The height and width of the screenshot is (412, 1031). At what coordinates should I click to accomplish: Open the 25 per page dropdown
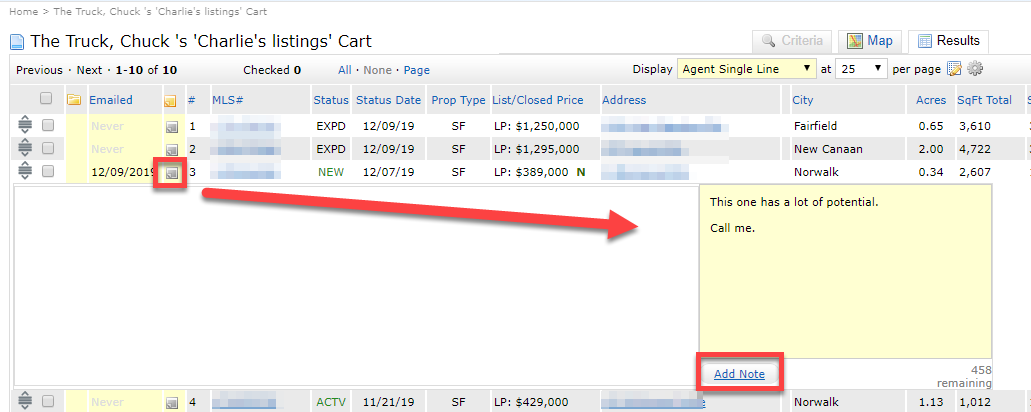click(x=862, y=69)
